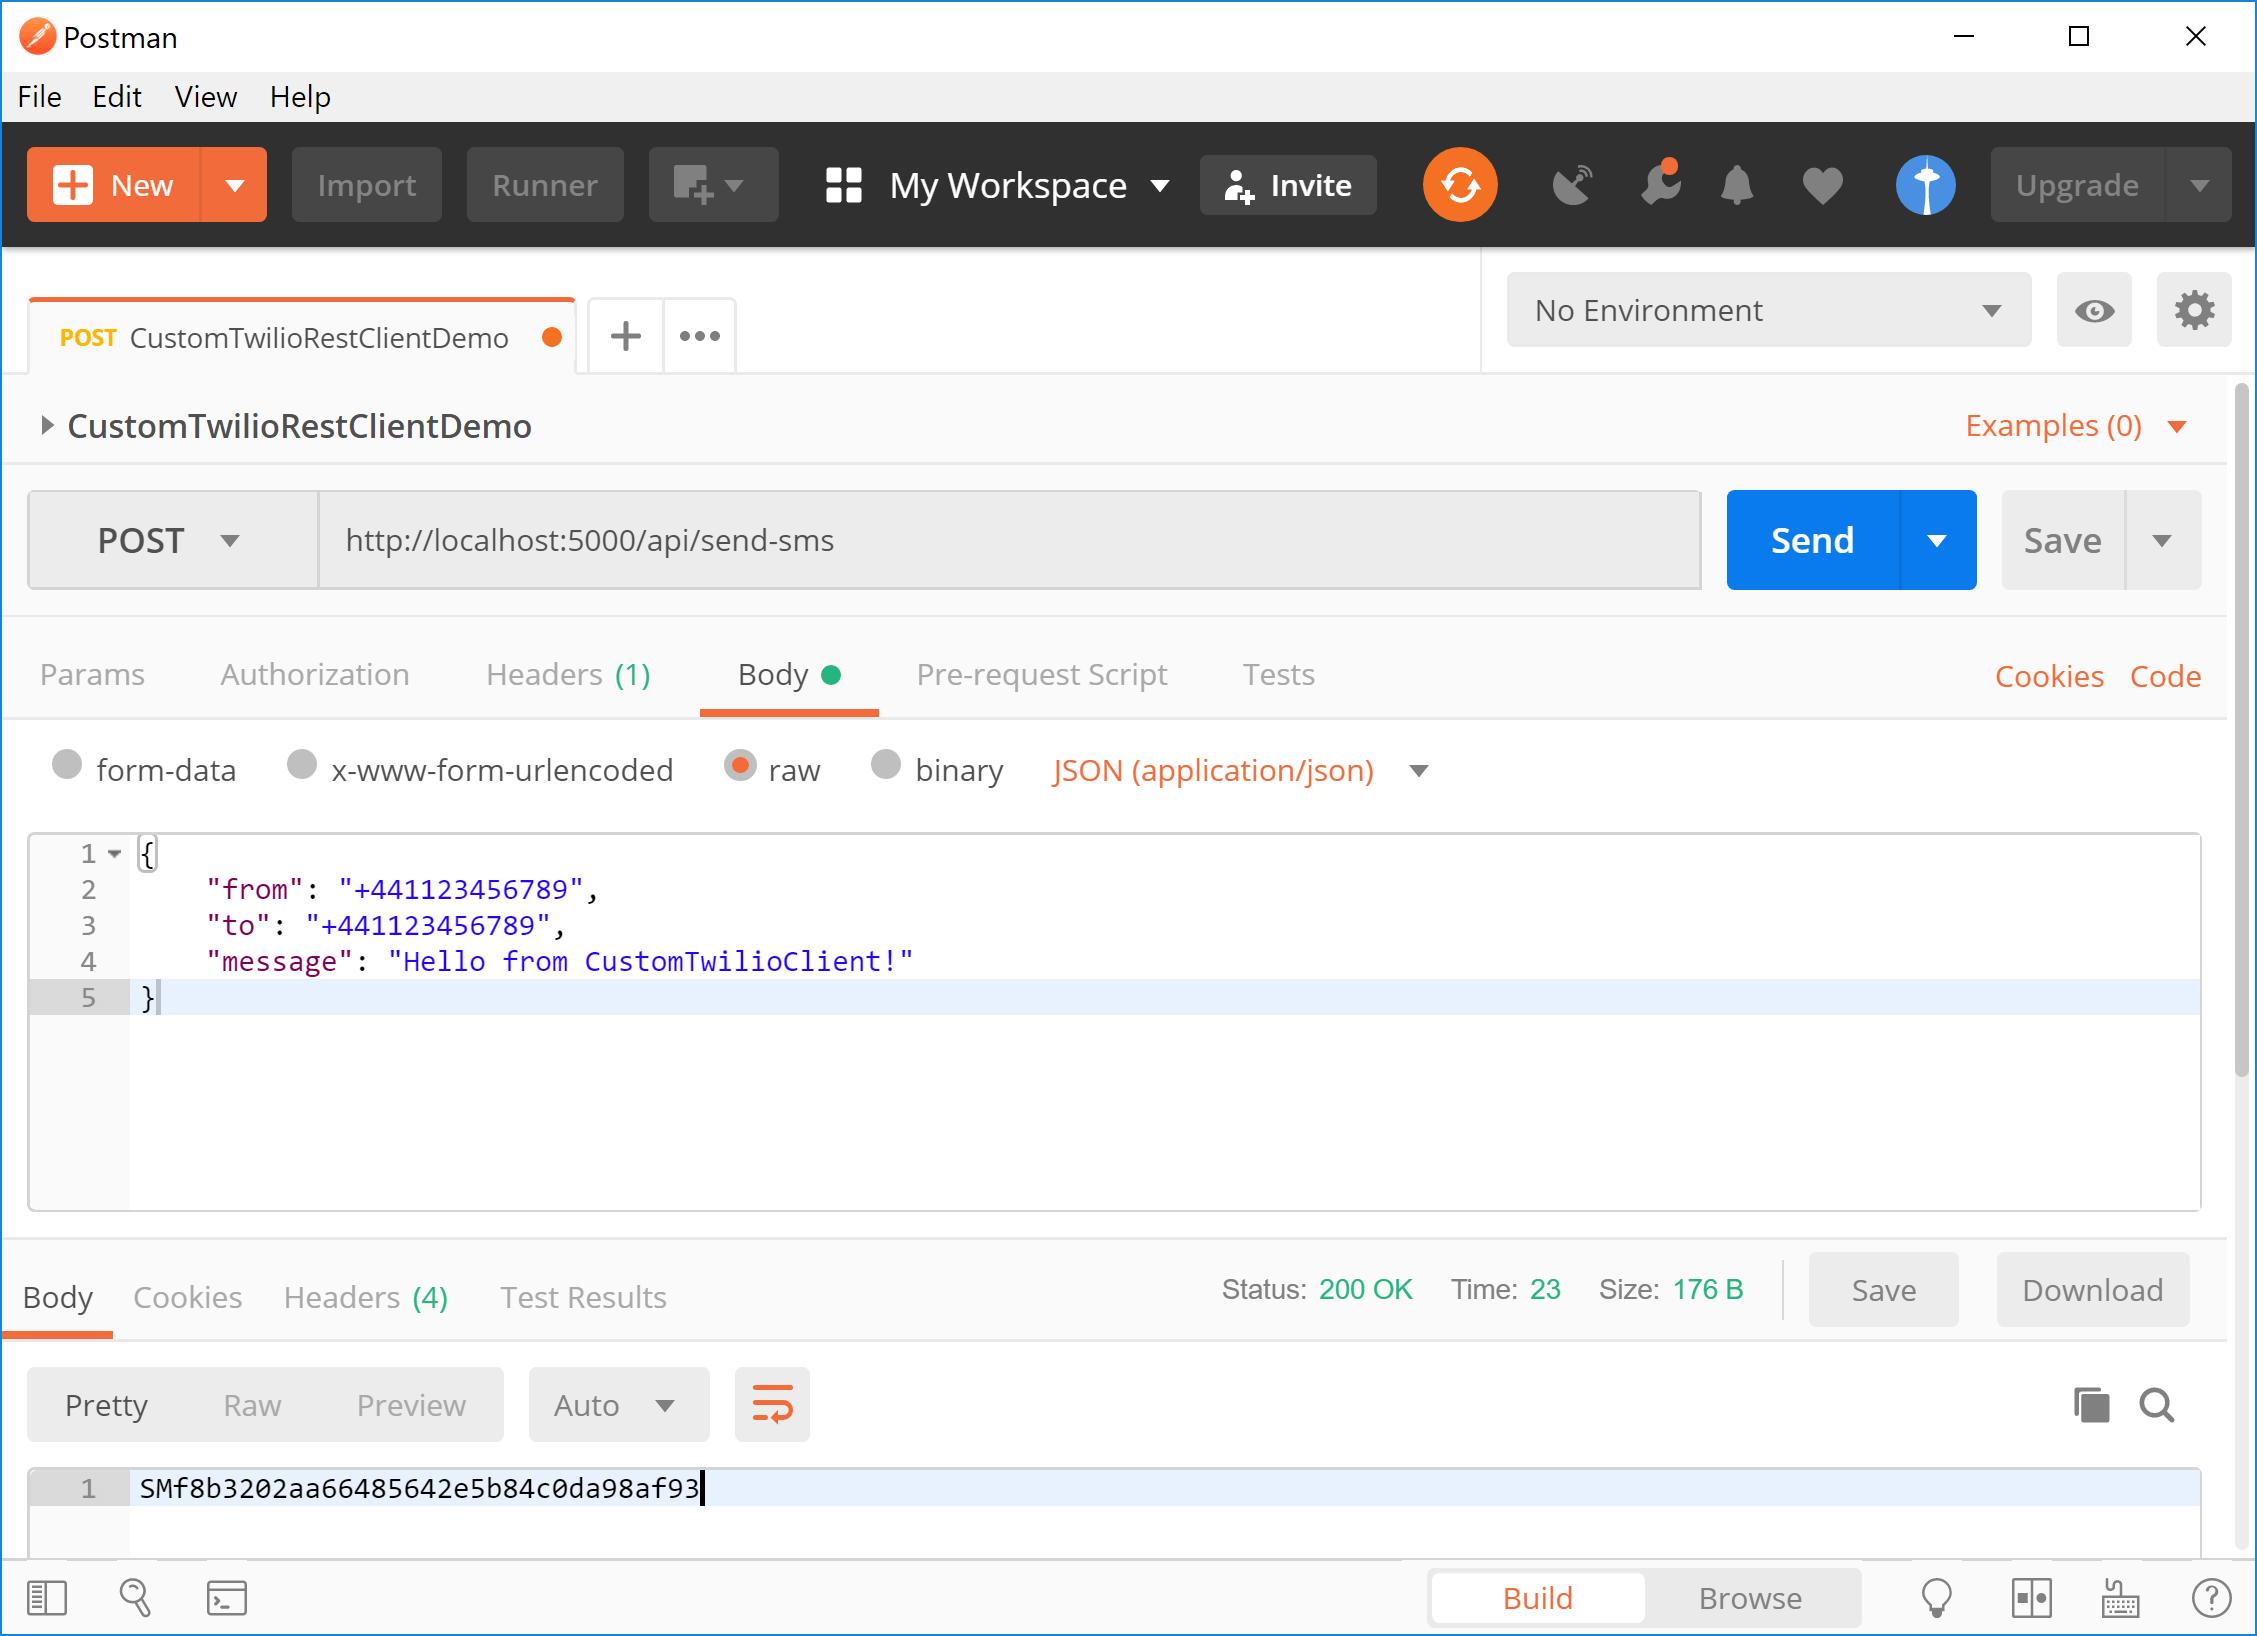Click the Download response button
The image size is (2257, 1636).
pyautogui.click(x=2092, y=1290)
